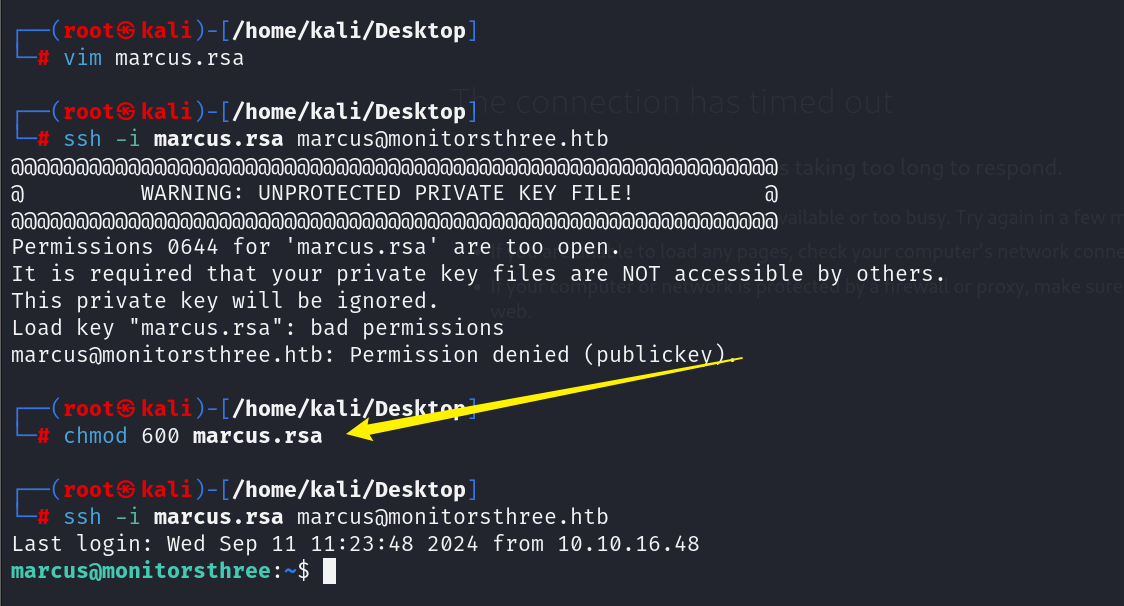
Task: Click the 'Last login' line with IP 10.10.16.48
Action: point(356,544)
